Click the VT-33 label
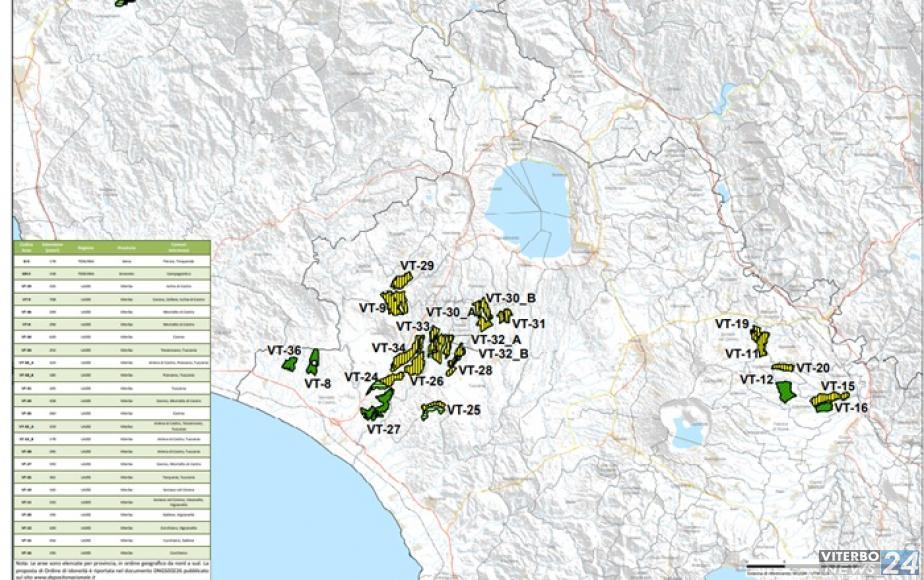Viewport: 924px width, 580px height. (x=413, y=327)
